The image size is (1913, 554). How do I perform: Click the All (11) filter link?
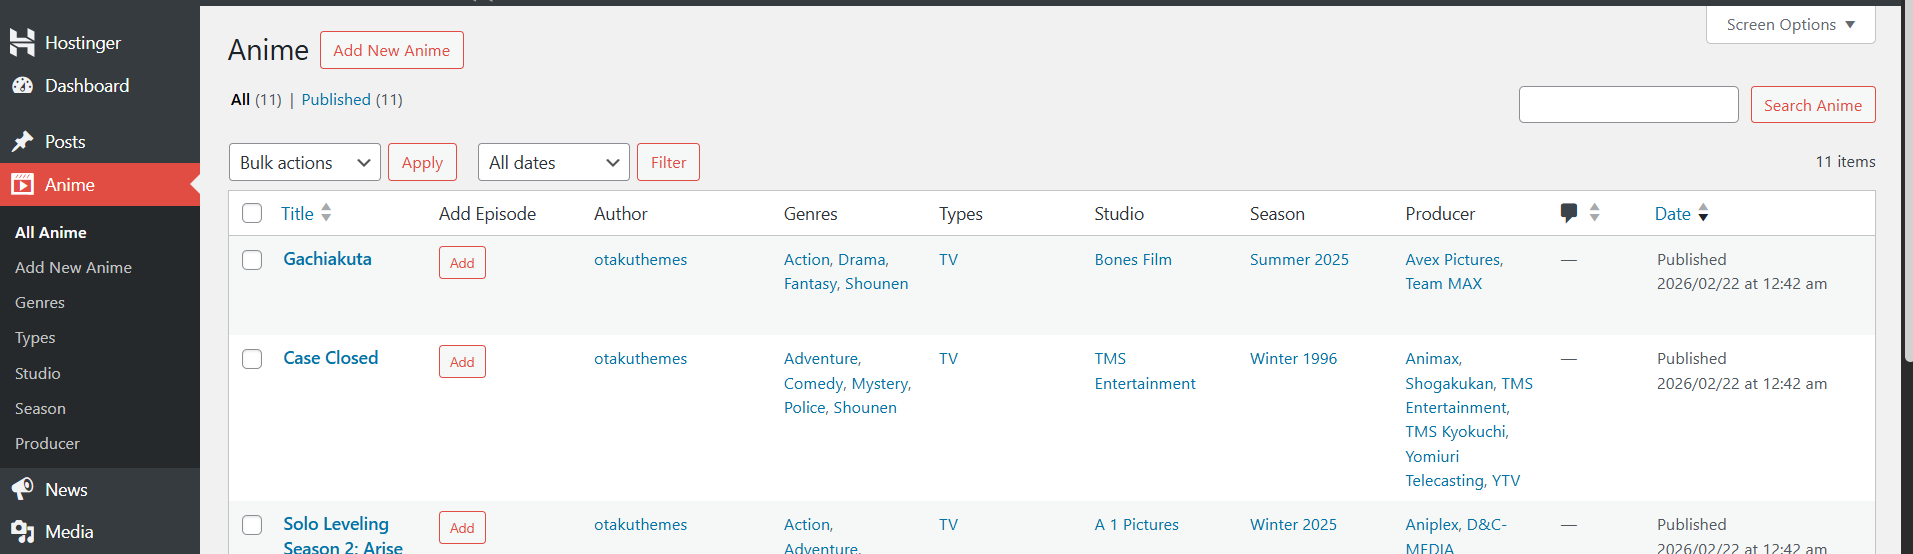[256, 100]
